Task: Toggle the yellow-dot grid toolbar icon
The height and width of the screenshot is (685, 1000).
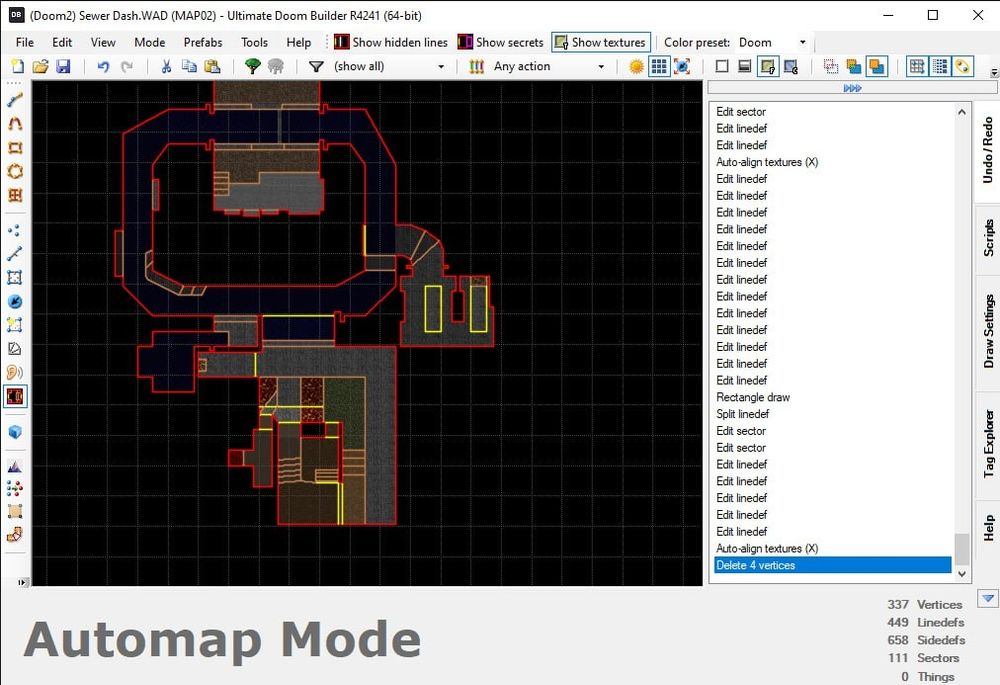Action: click(x=963, y=66)
